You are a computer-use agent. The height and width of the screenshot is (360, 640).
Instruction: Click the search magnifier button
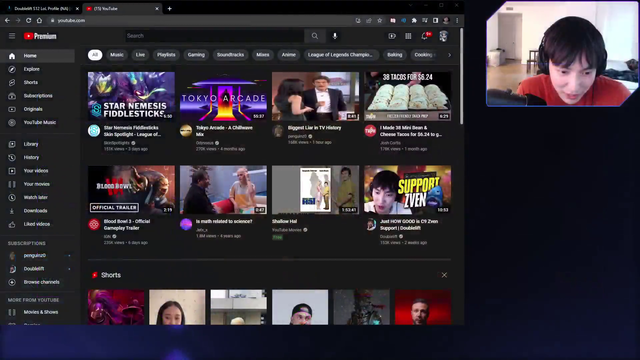(315, 36)
